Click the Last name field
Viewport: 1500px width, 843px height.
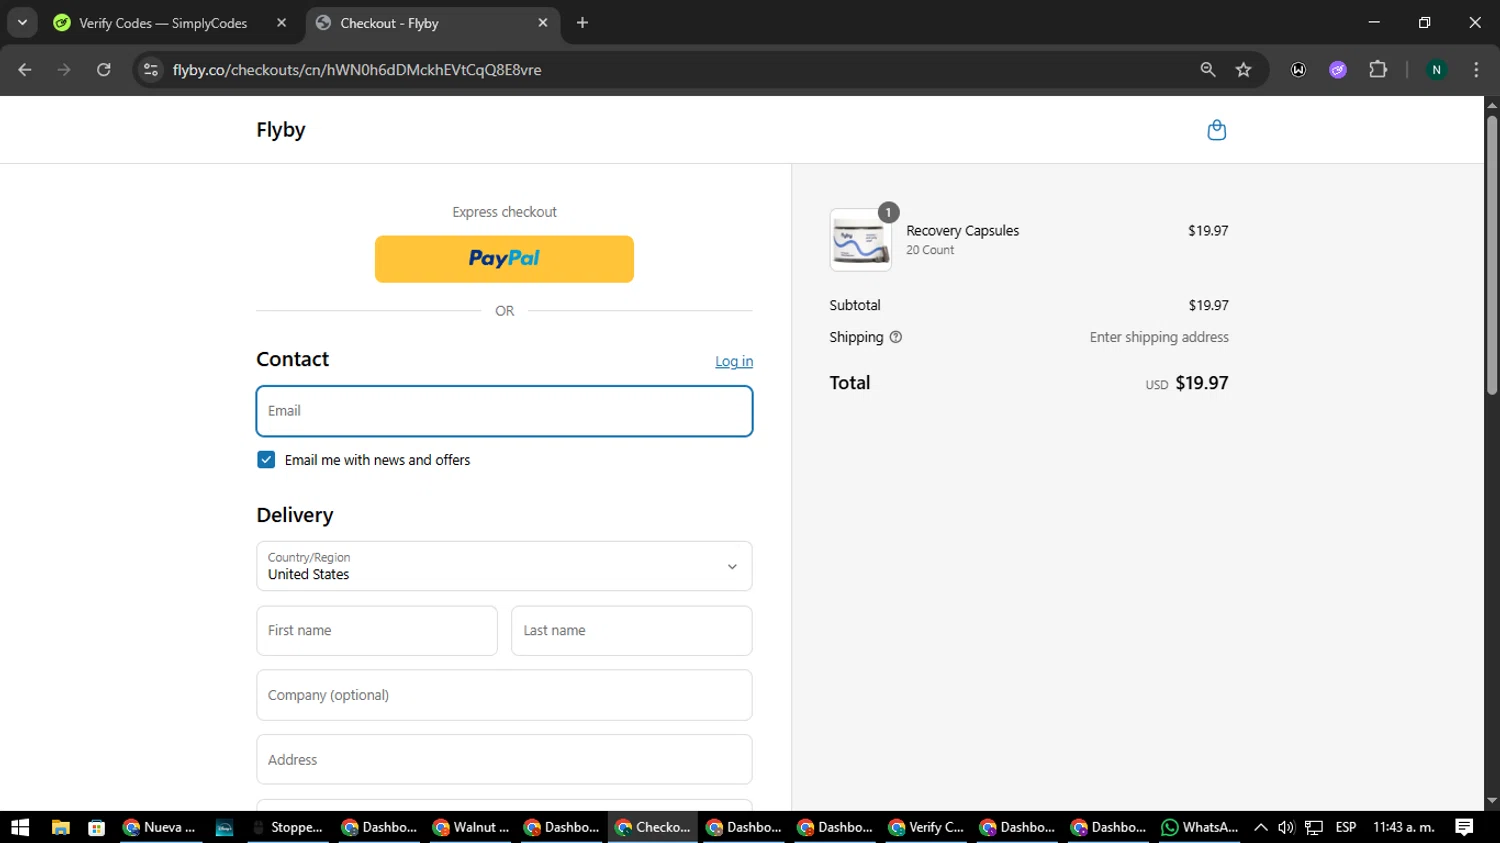(632, 631)
